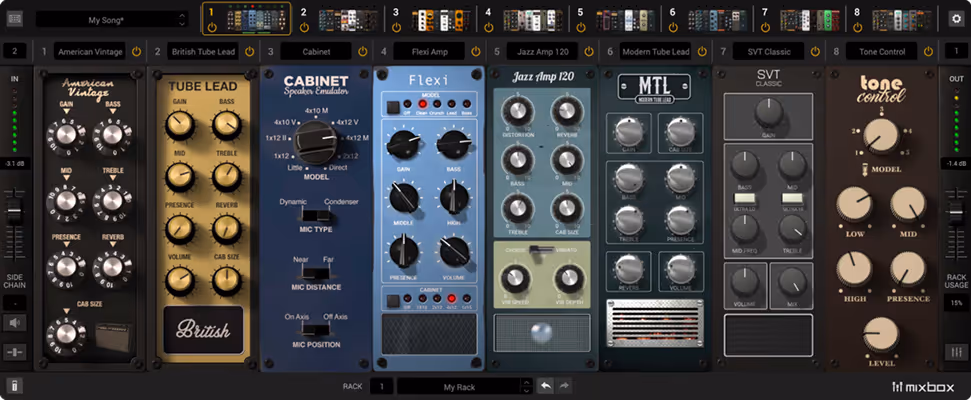Open the SVT Classic slot selector
The height and width of the screenshot is (400, 971).
pyautogui.click(x=769, y=51)
